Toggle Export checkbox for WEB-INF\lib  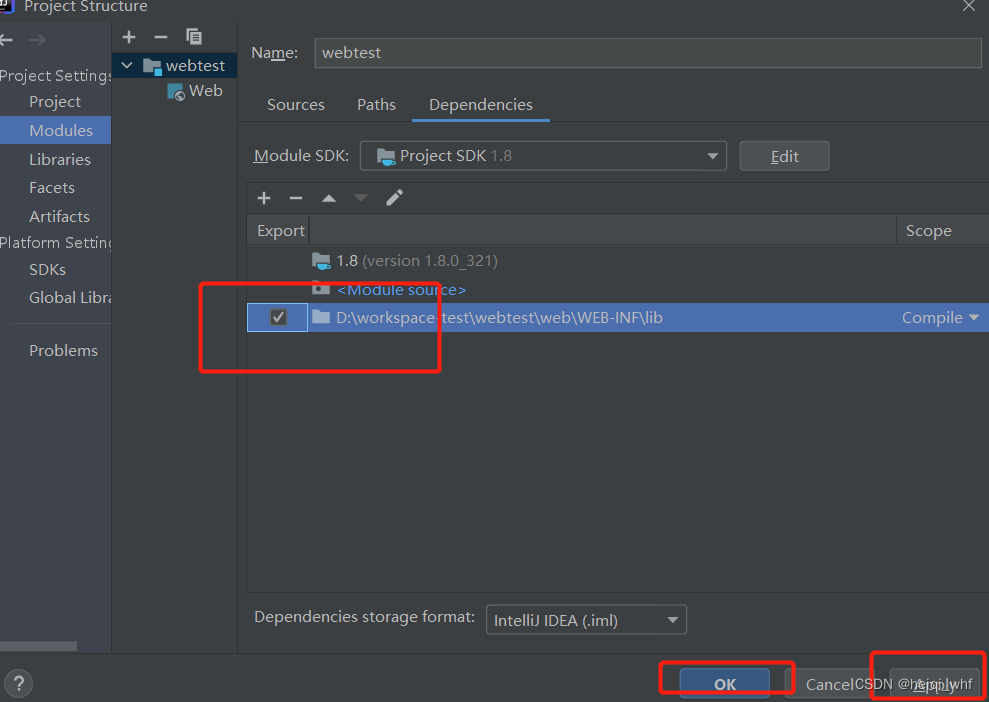(x=278, y=317)
